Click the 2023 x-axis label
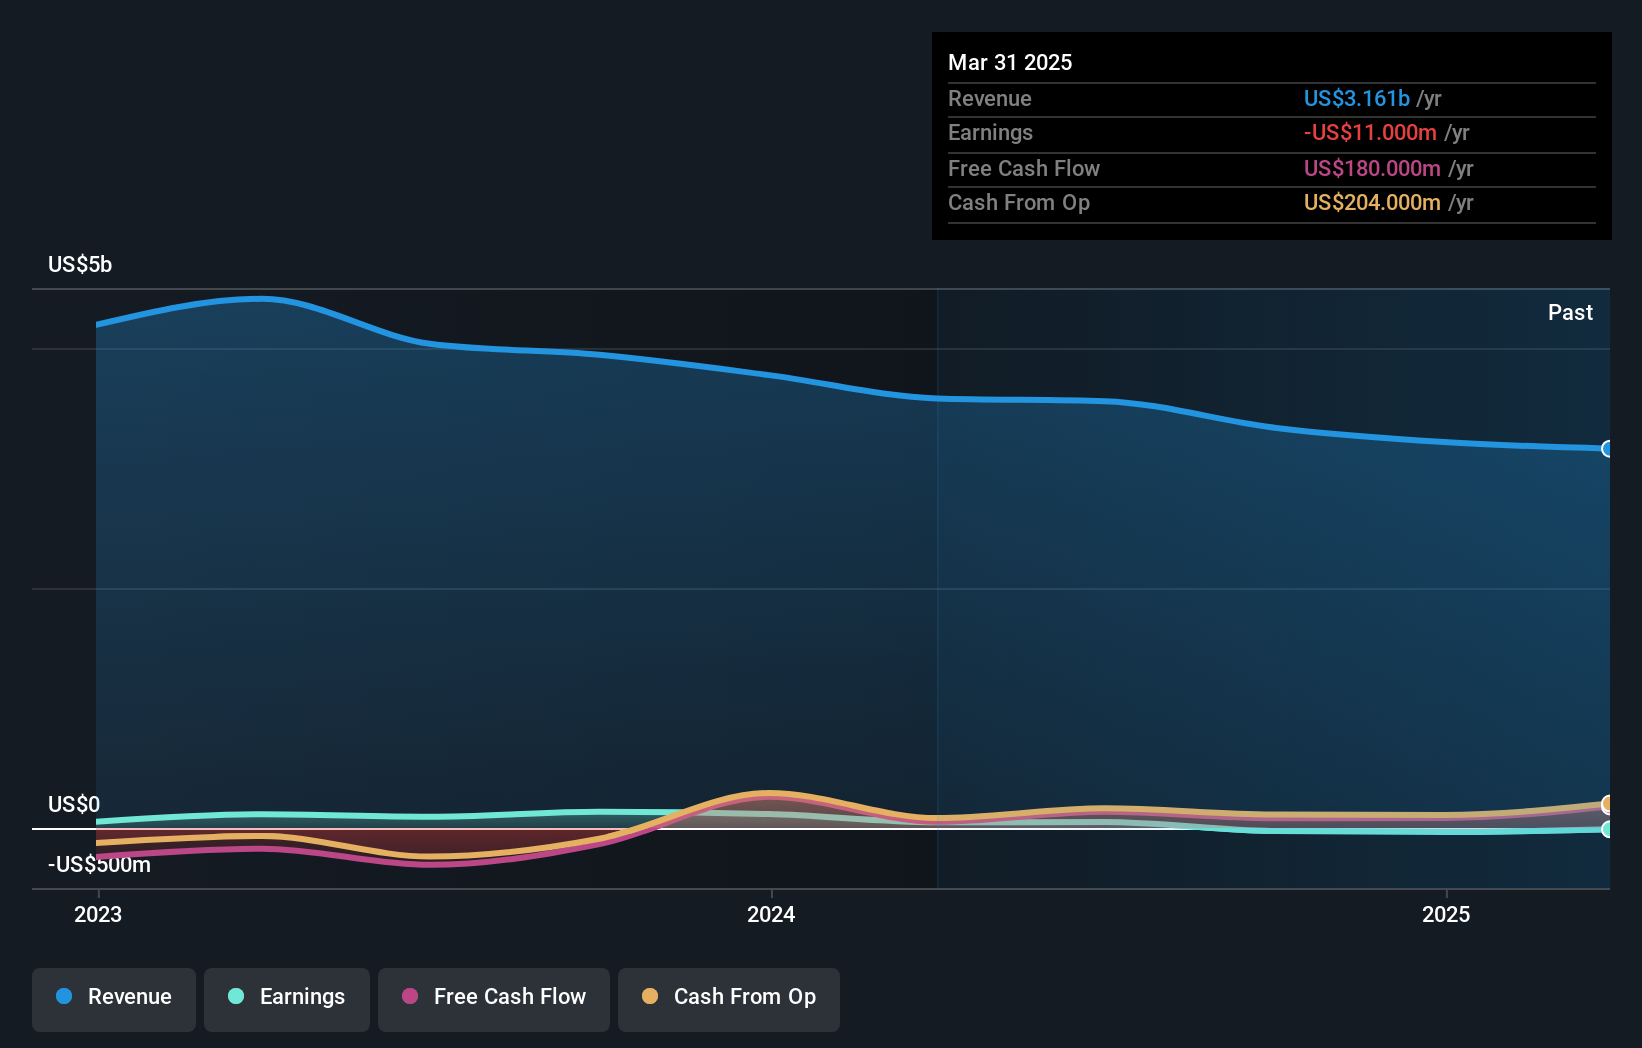 98,914
